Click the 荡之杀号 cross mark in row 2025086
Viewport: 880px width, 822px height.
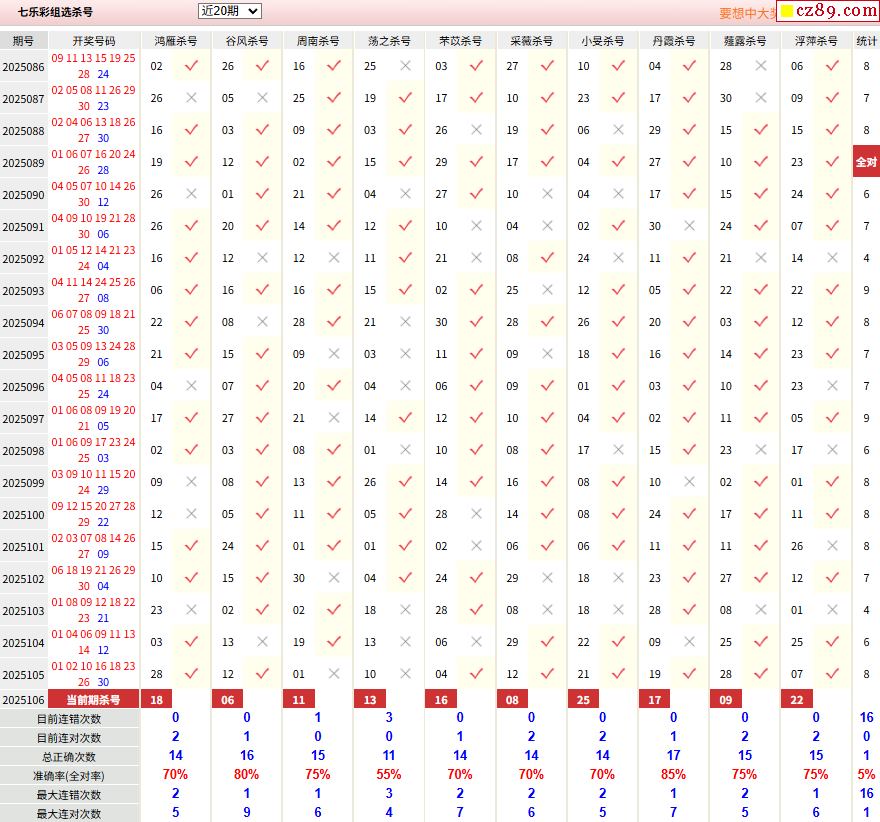pyautogui.click(x=405, y=66)
